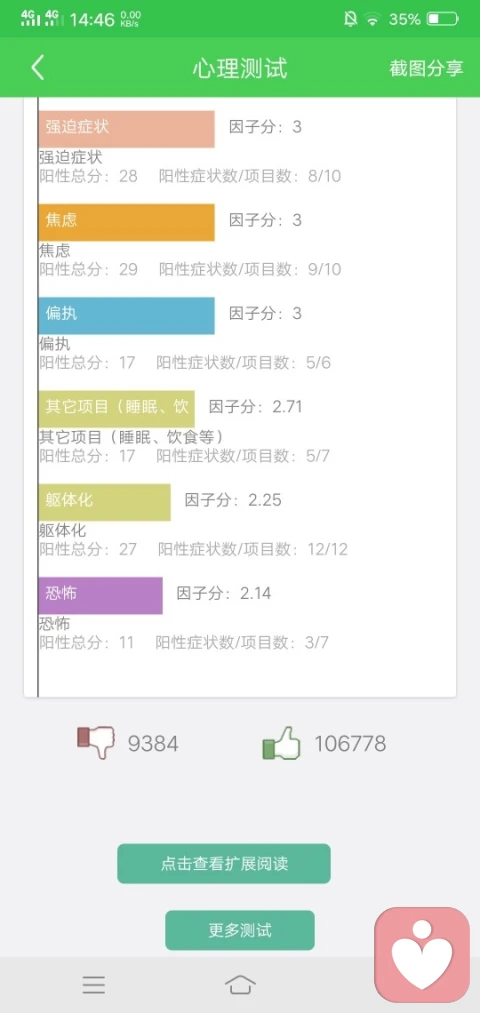Open 点击查看扩展阅读 extended reading
The height and width of the screenshot is (1013, 480).
224,863
